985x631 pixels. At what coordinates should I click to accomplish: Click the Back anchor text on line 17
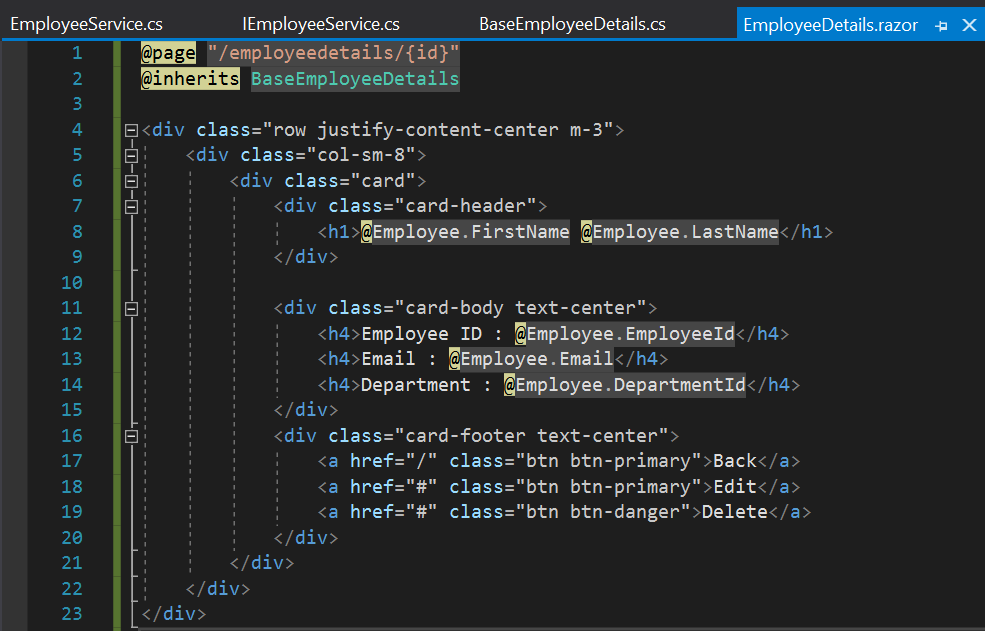tap(735, 461)
